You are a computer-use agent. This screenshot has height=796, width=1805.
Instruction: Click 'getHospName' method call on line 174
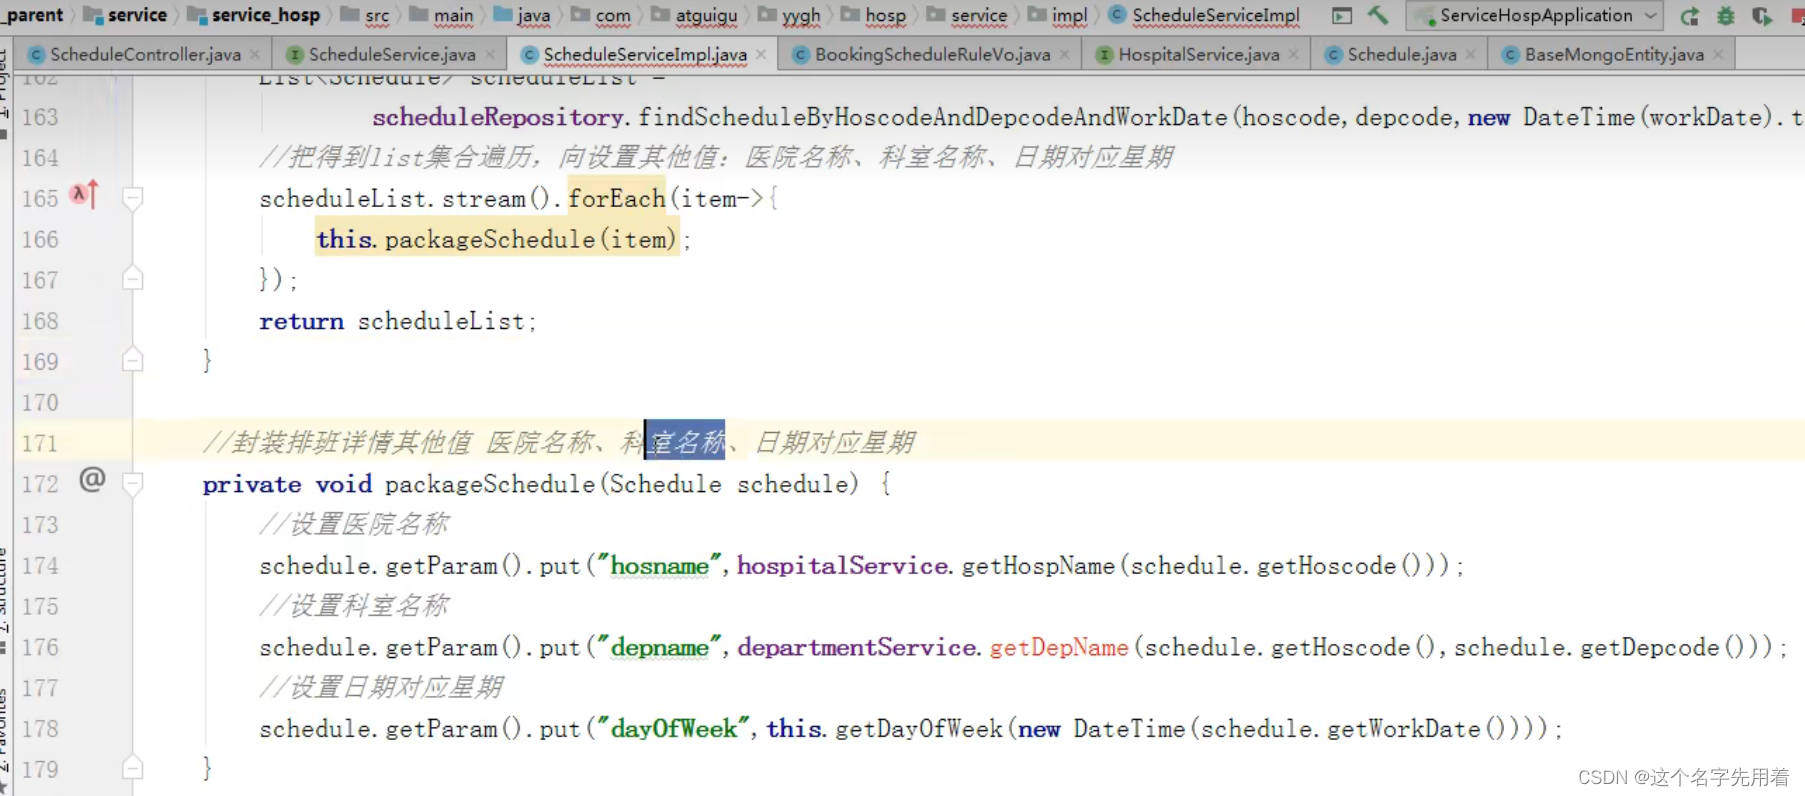(x=1038, y=565)
